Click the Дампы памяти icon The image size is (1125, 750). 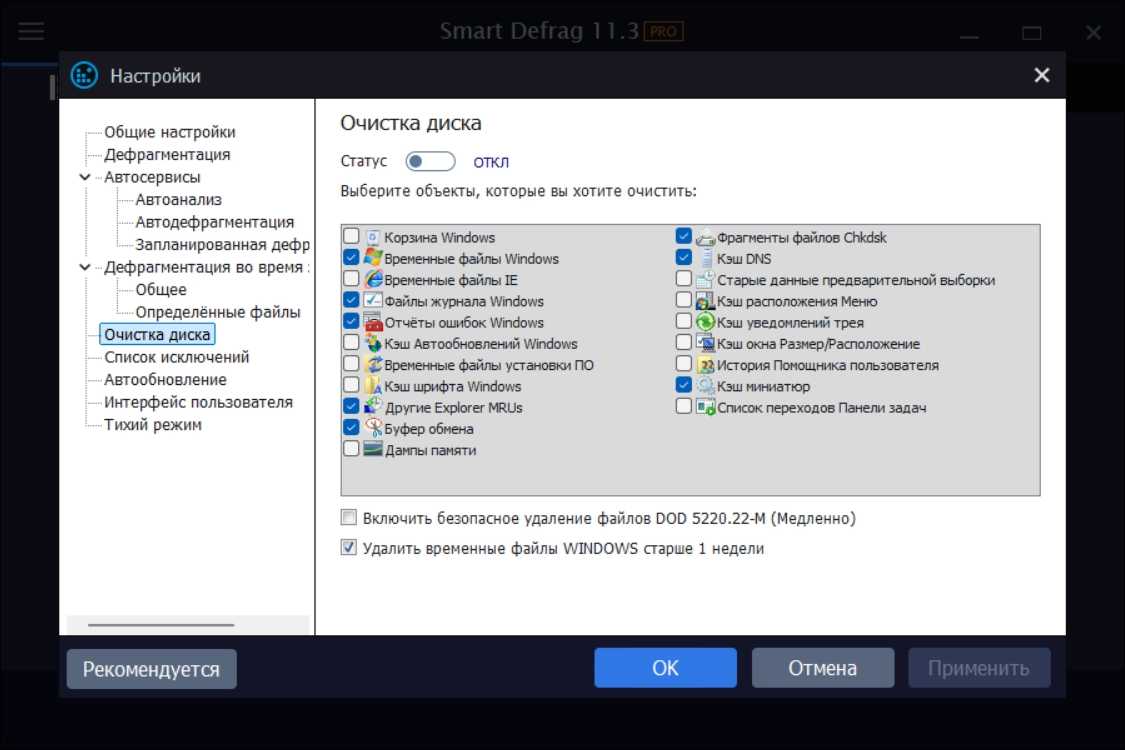(x=372, y=449)
